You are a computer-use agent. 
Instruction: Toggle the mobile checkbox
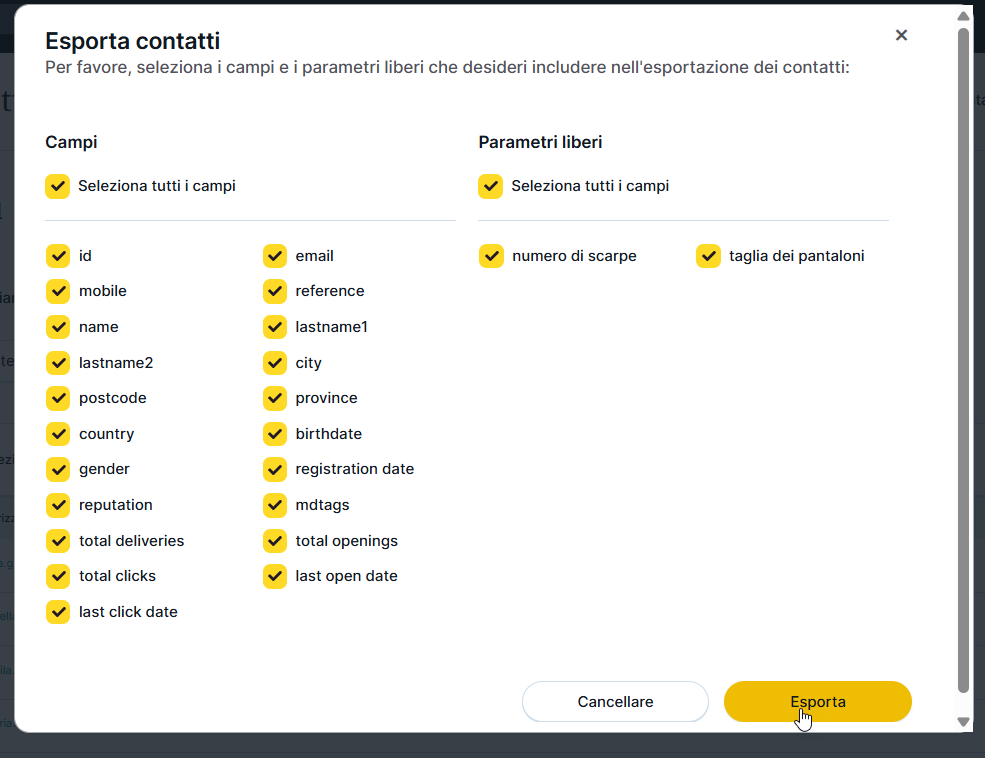click(58, 291)
